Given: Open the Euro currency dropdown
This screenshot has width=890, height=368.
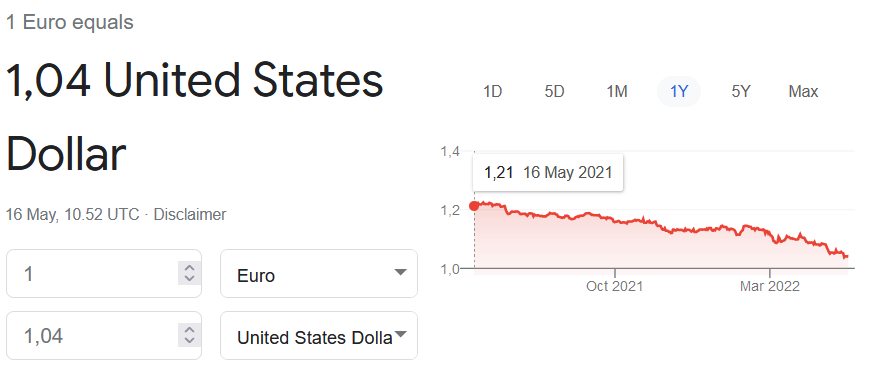Looking at the screenshot, I should coord(318,273).
